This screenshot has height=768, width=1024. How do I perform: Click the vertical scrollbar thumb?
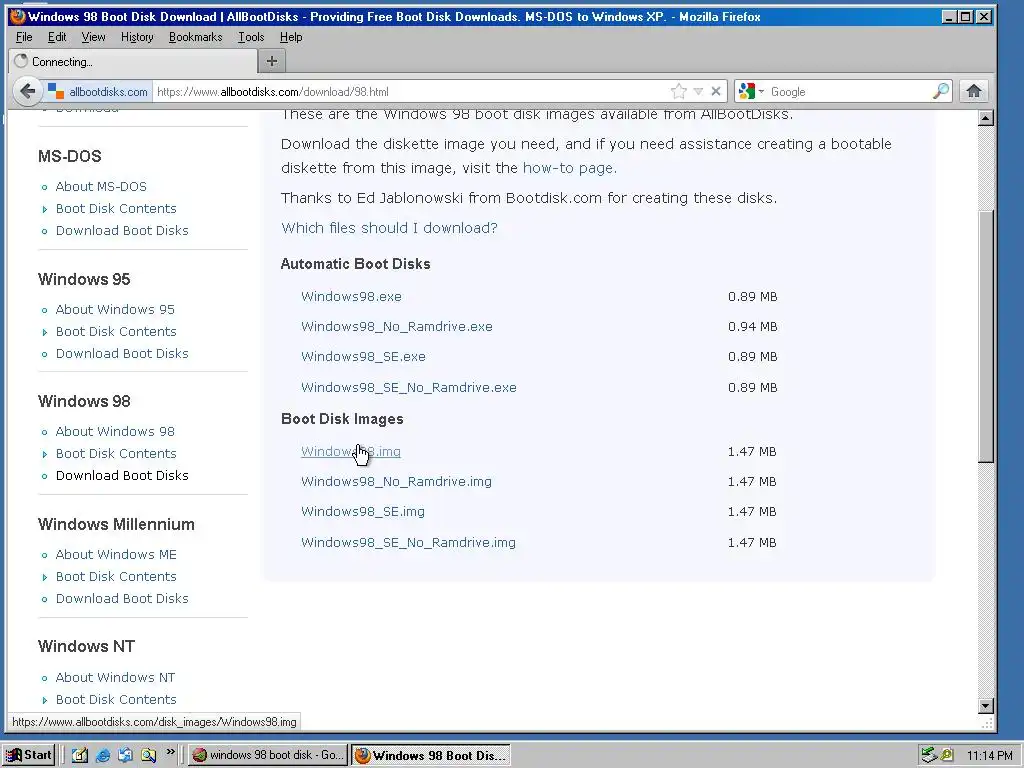tap(986, 336)
